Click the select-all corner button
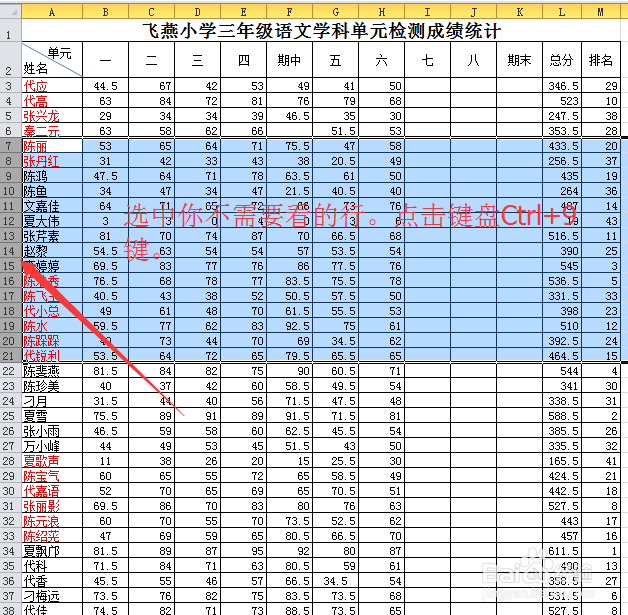The image size is (628, 615). coord(10,12)
